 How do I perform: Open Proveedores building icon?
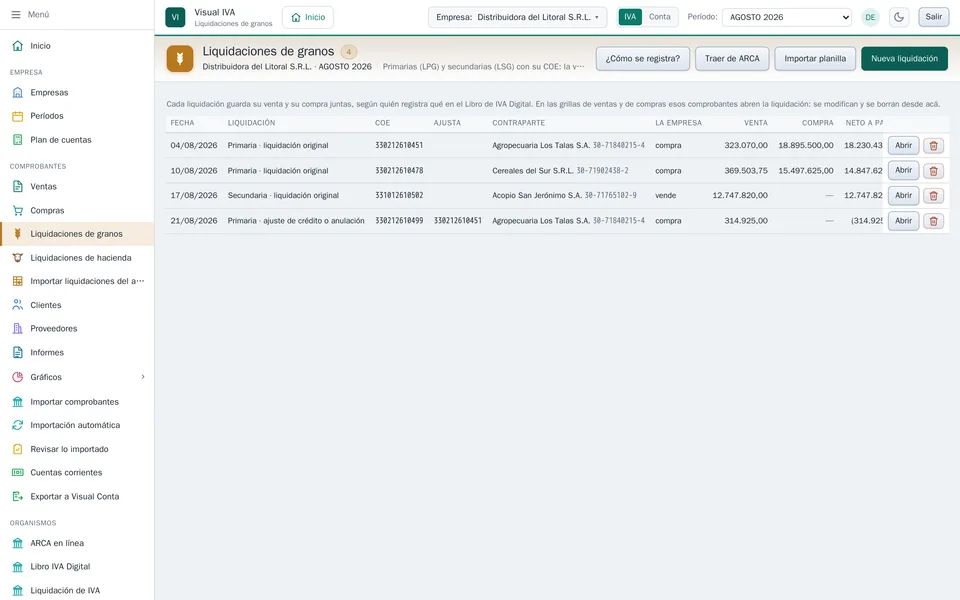(x=18, y=329)
